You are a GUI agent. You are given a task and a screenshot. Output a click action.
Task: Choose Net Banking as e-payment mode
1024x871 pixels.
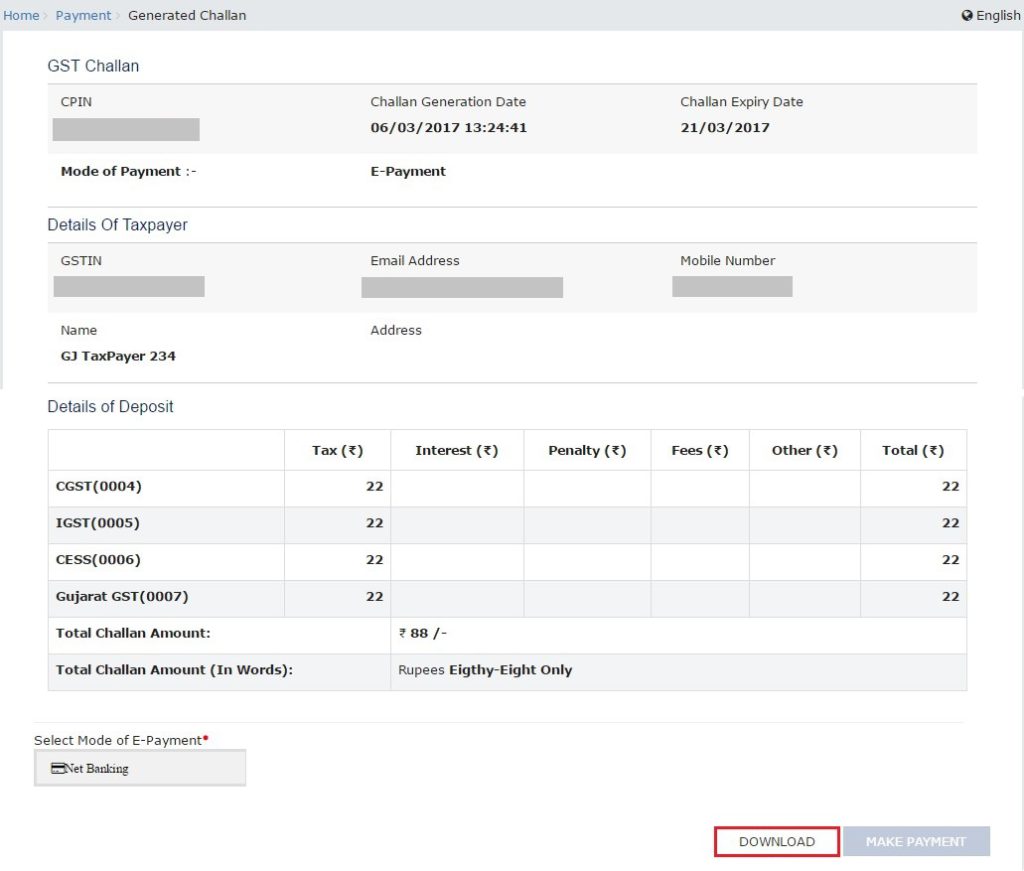pyautogui.click(x=140, y=768)
